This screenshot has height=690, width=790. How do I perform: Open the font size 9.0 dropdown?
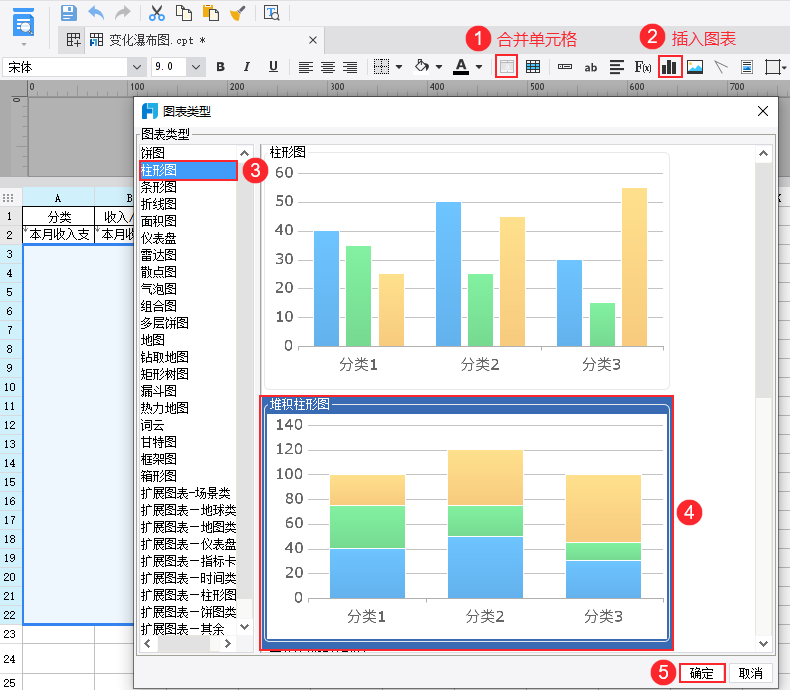click(x=196, y=67)
